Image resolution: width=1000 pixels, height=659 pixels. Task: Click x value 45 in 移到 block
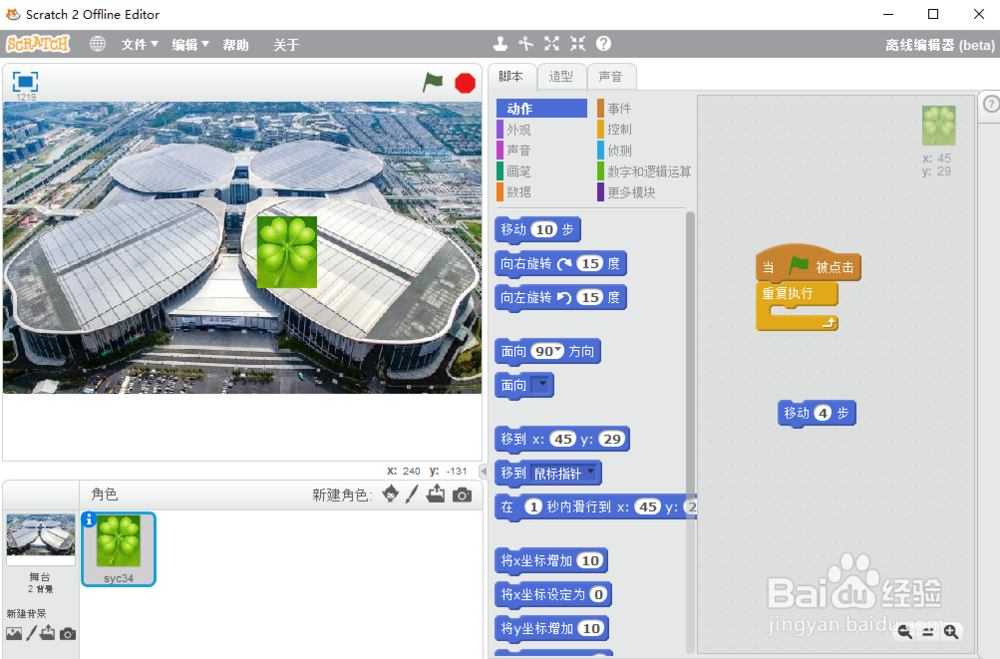tap(562, 439)
